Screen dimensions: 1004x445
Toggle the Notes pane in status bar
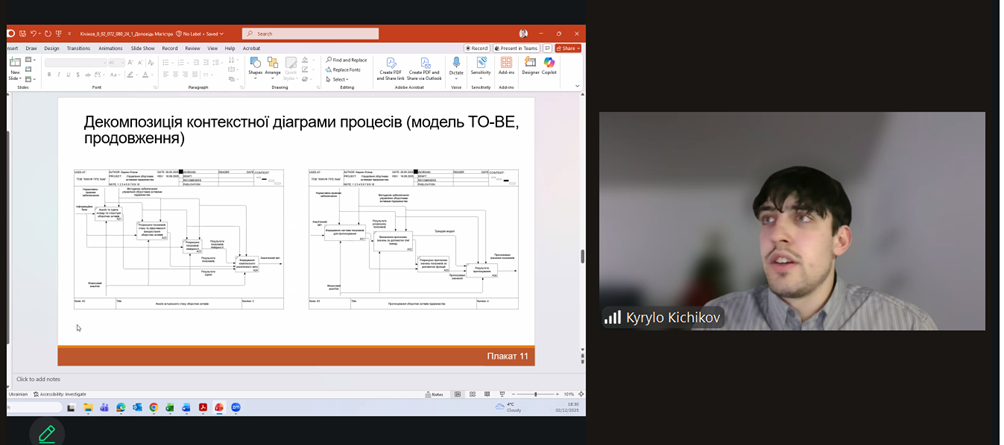coord(436,394)
